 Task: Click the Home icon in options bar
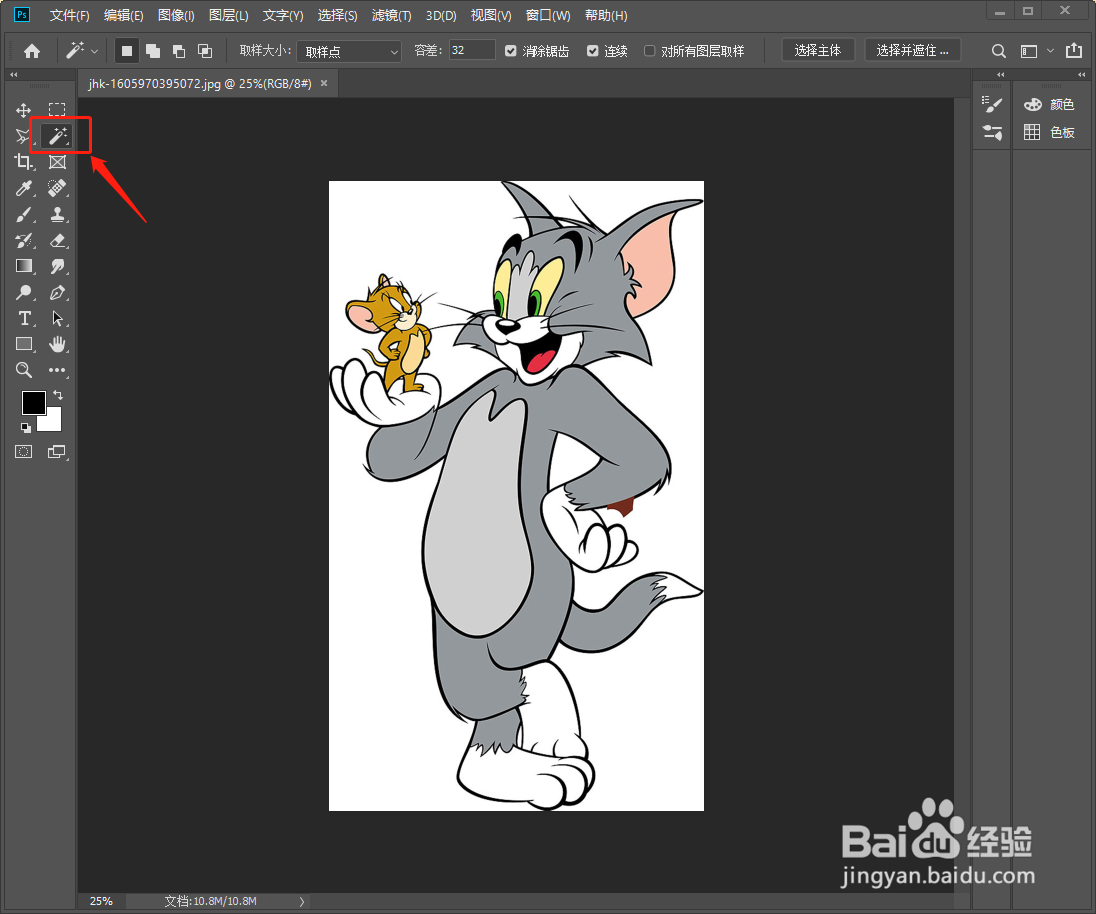click(31, 50)
